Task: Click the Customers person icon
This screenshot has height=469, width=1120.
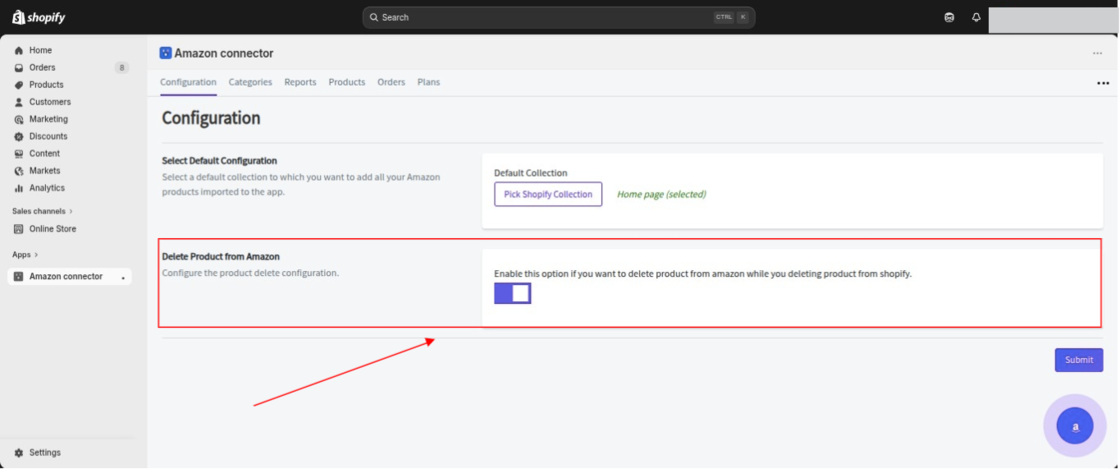Action: point(19,102)
